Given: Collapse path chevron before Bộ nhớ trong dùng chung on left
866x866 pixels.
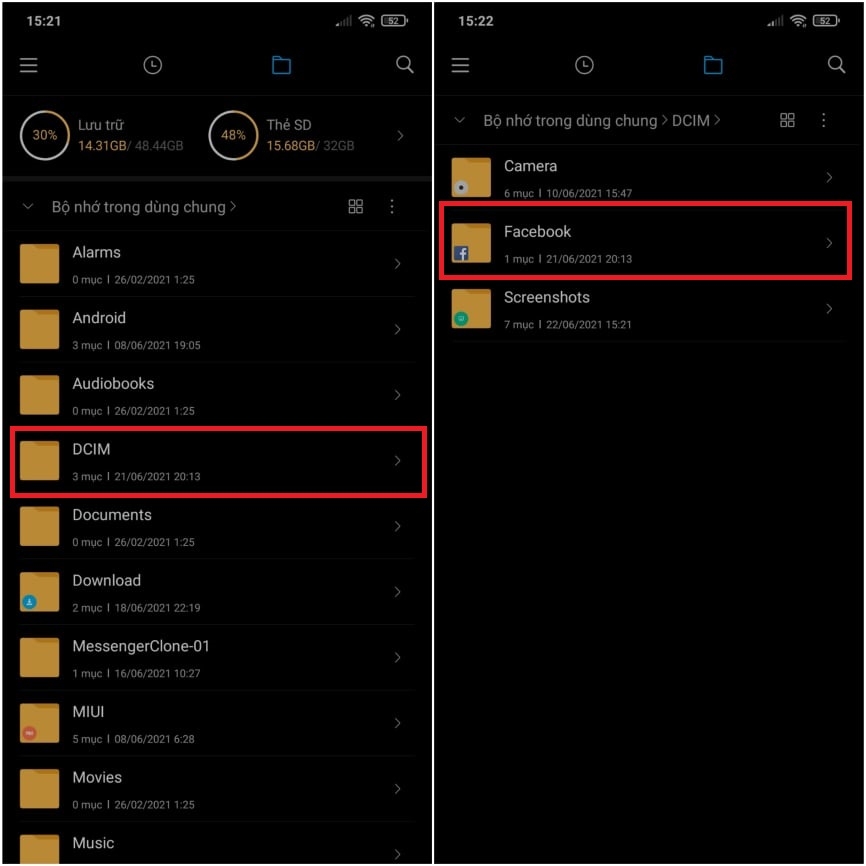Looking at the screenshot, I should tap(28, 207).
